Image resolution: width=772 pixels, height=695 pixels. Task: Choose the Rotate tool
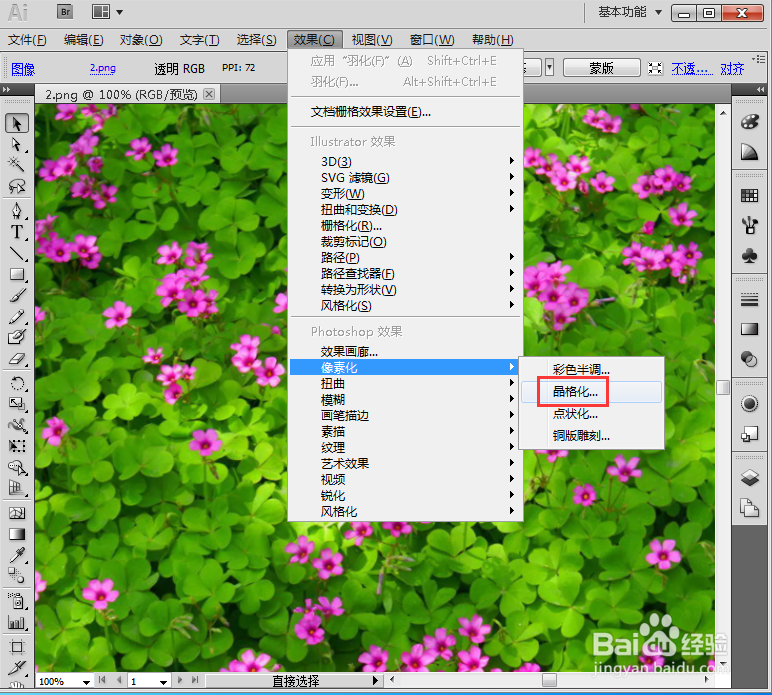pyautogui.click(x=17, y=383)
